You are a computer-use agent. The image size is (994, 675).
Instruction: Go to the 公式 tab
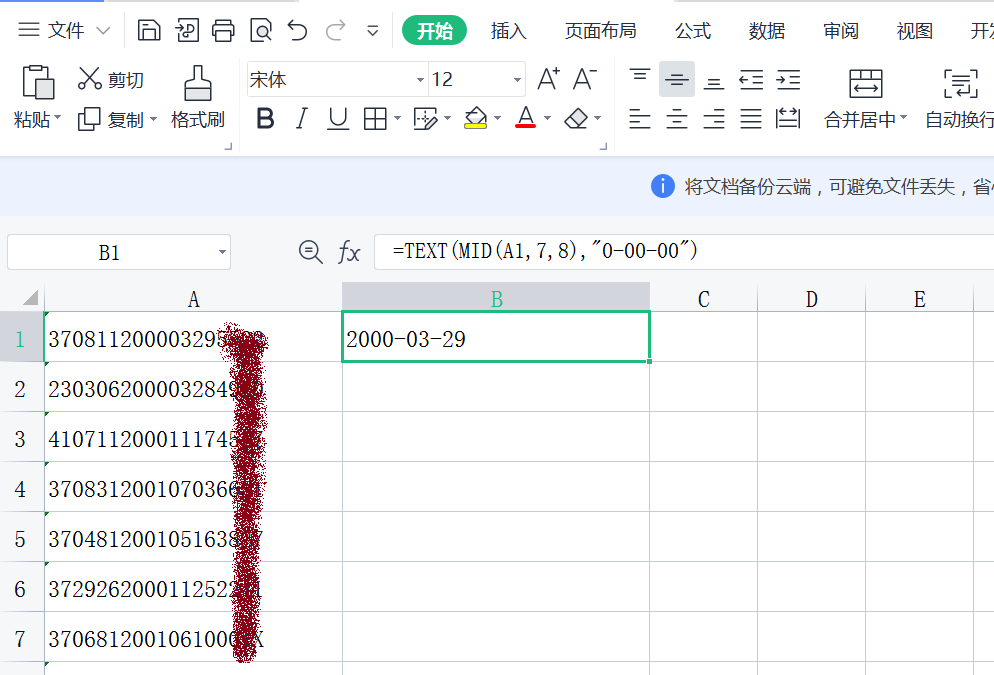tap(692, 30)
